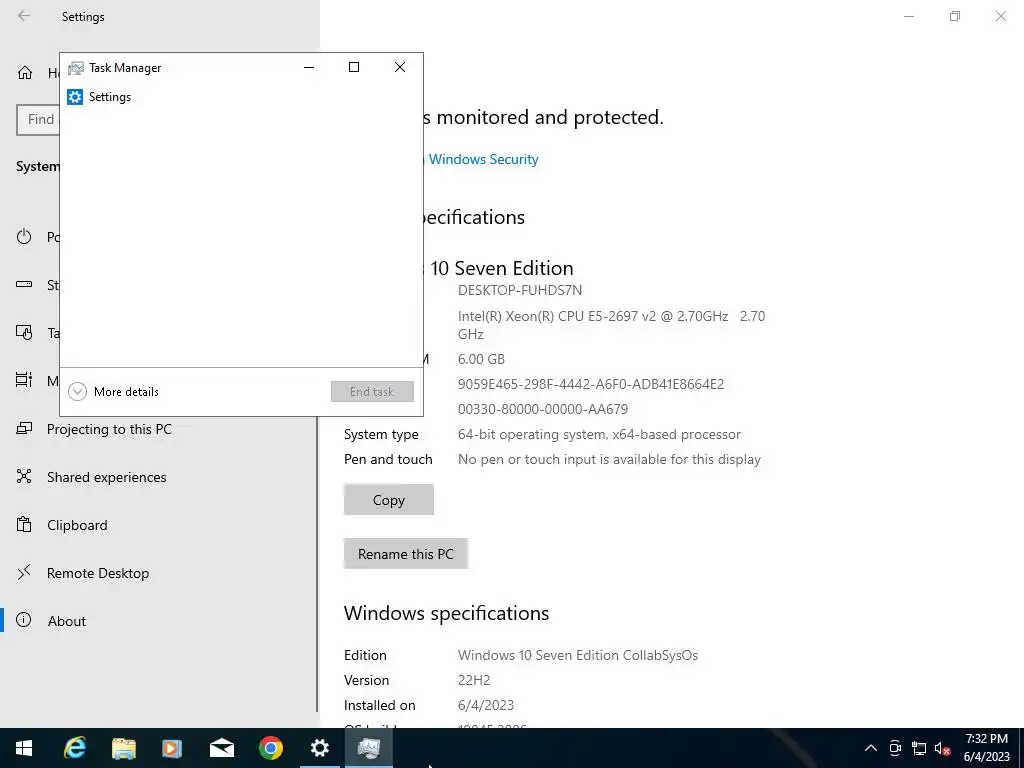This screenshot has width=1024, height=768.
Task: Click the Windows 10 Seven Edition CollabSysOs text
Action: (578, 655)
